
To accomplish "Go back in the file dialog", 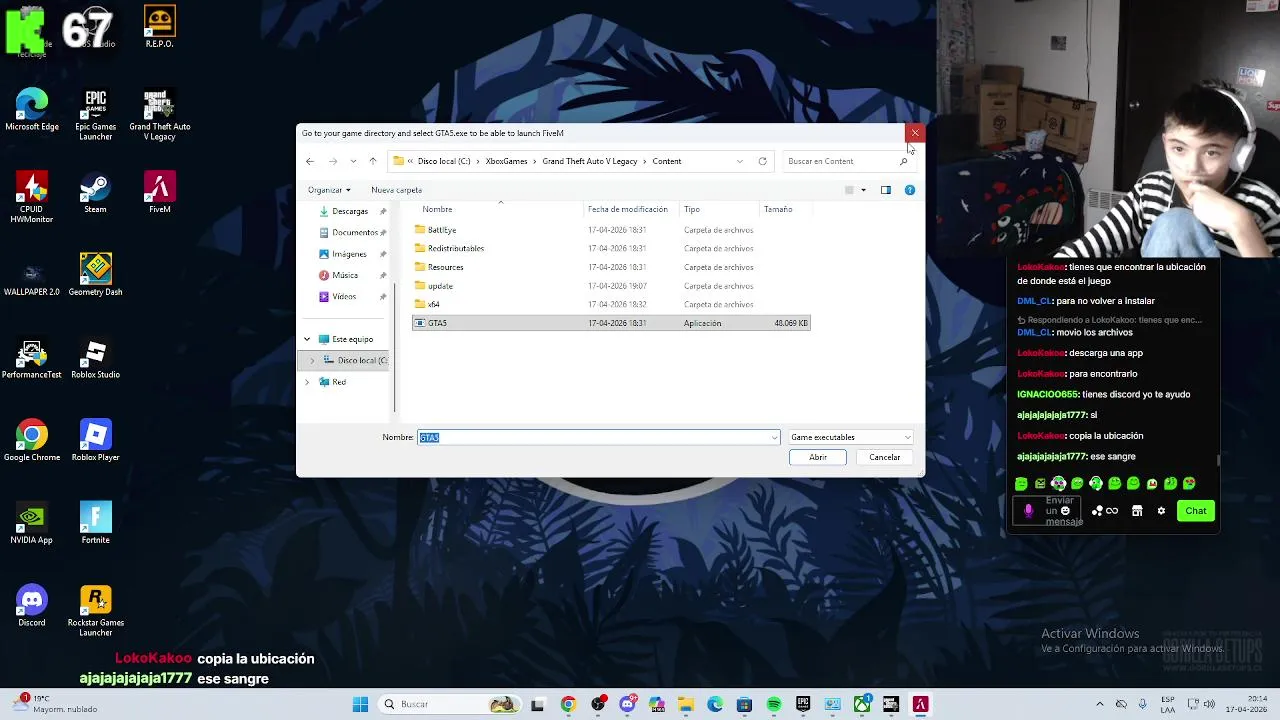I will click(310, 161).
